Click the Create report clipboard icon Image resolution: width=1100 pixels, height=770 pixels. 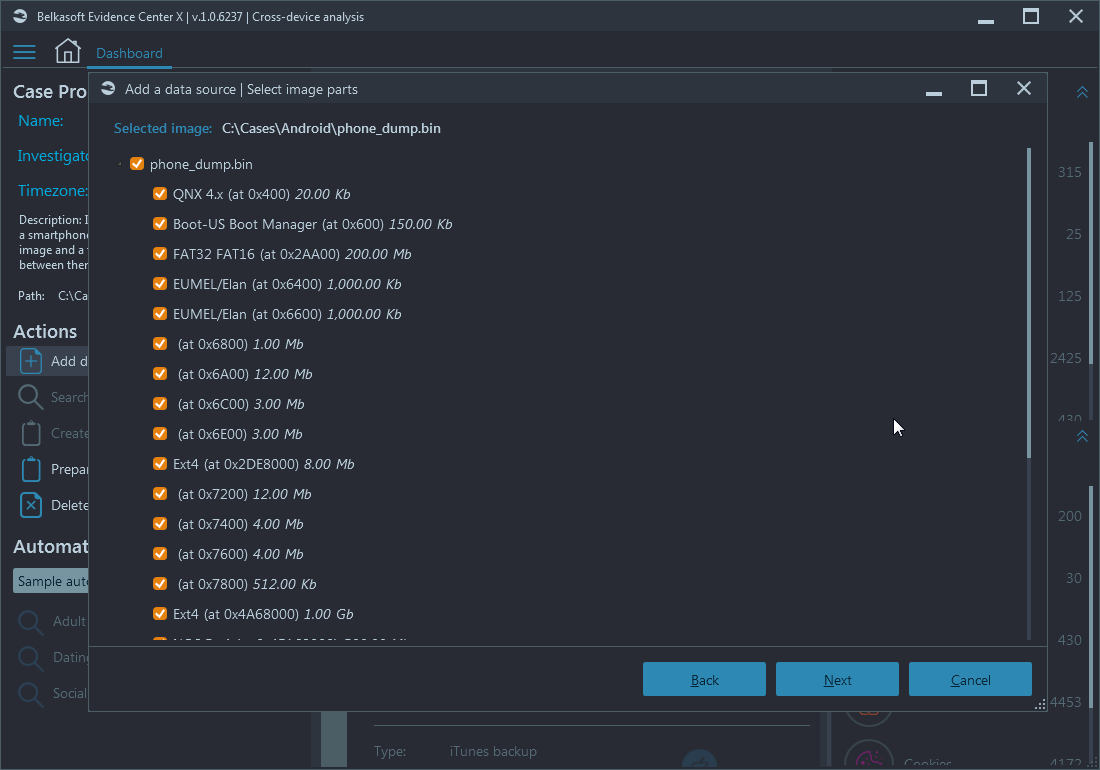(31, 433)
